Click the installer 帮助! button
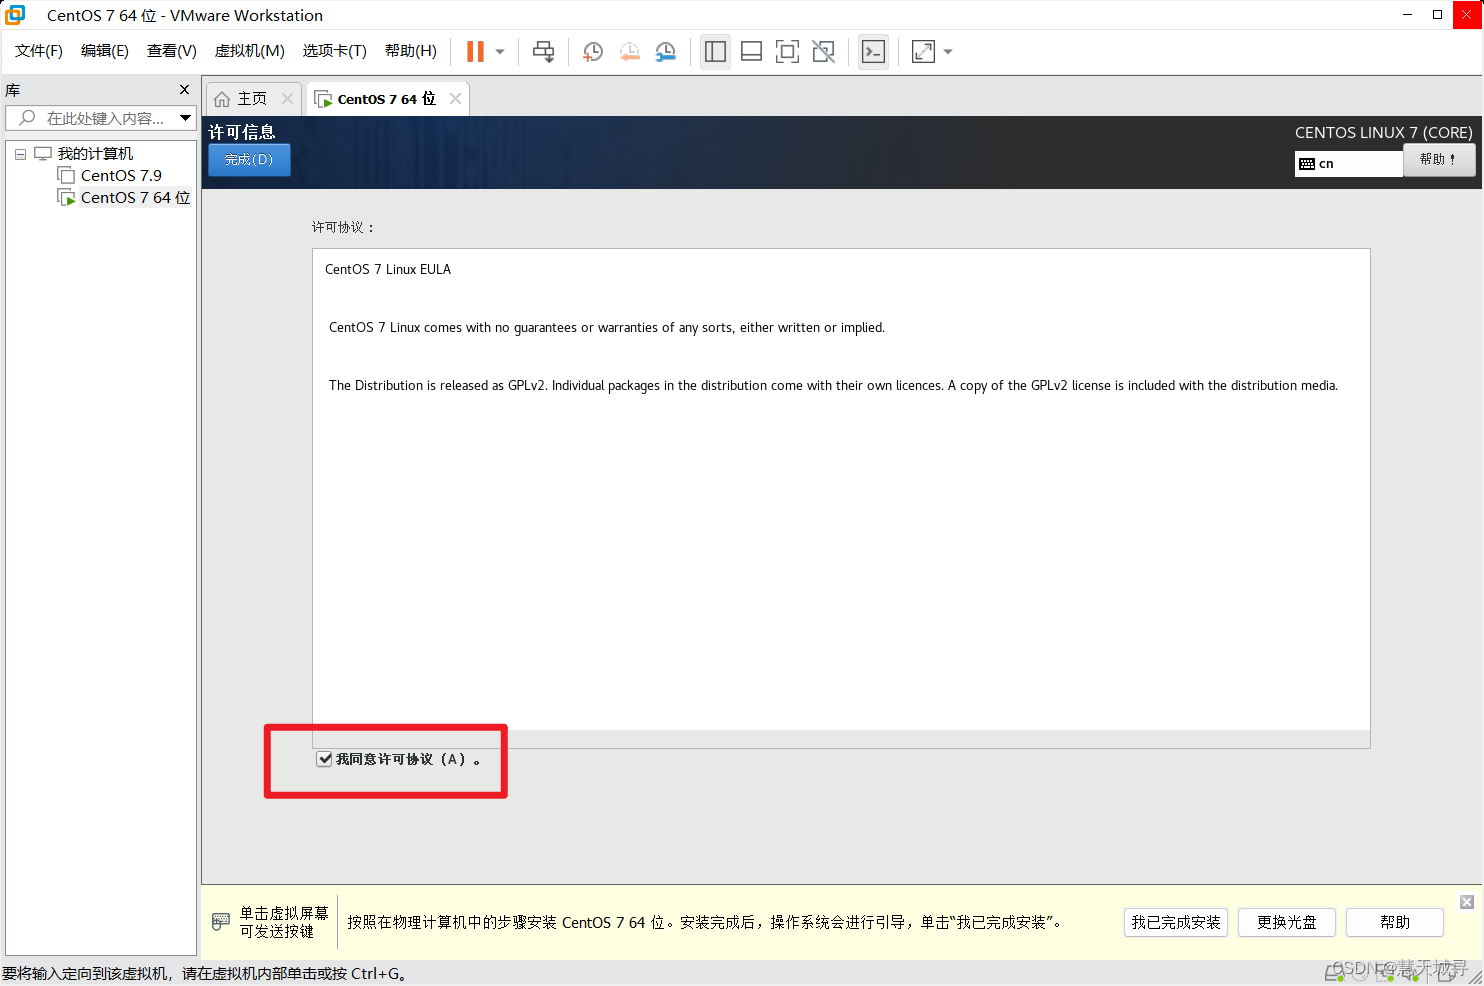 click(1438, 160)
